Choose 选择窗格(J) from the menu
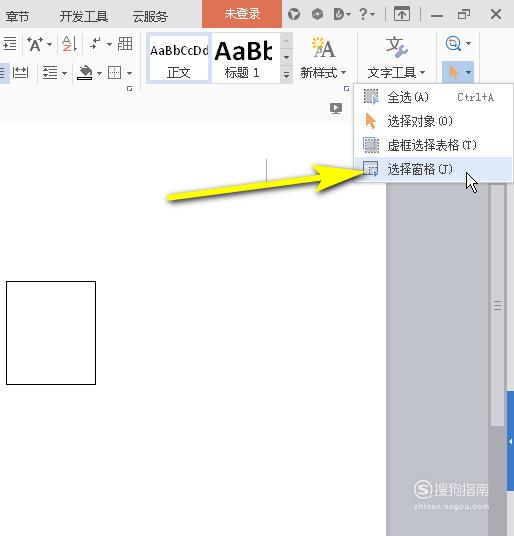 [433, 169]
